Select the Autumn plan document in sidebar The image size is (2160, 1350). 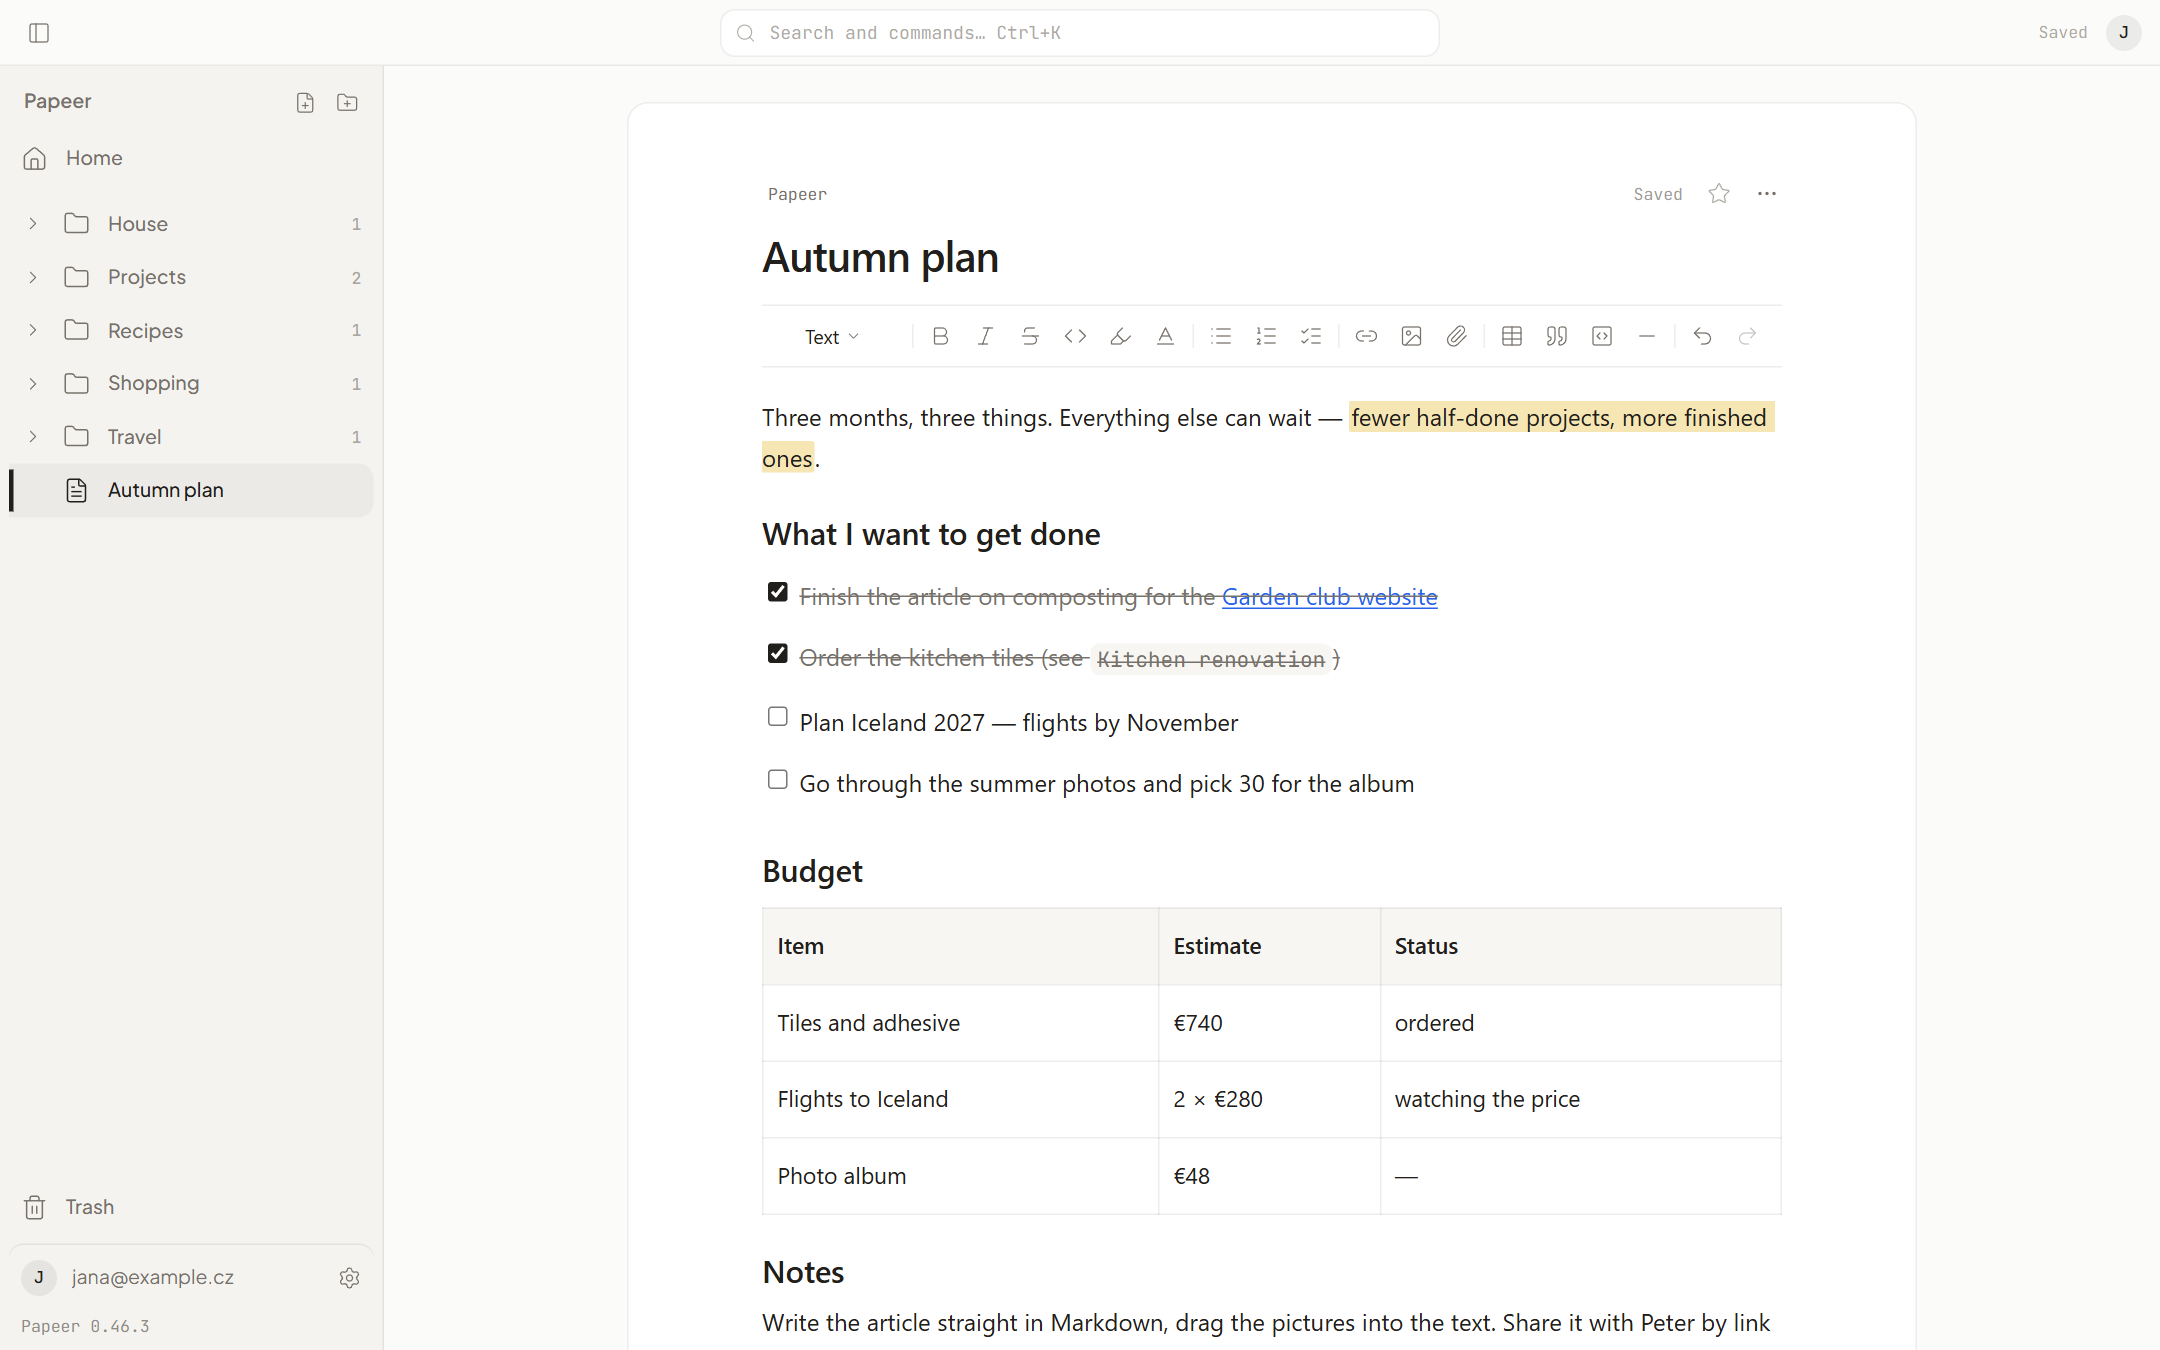[190, 490]
